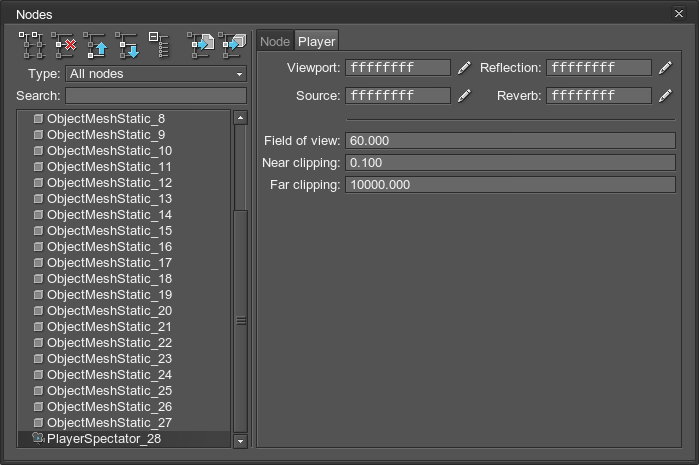
Task: Click the Search input field
Action: click(x=156, y=96)
